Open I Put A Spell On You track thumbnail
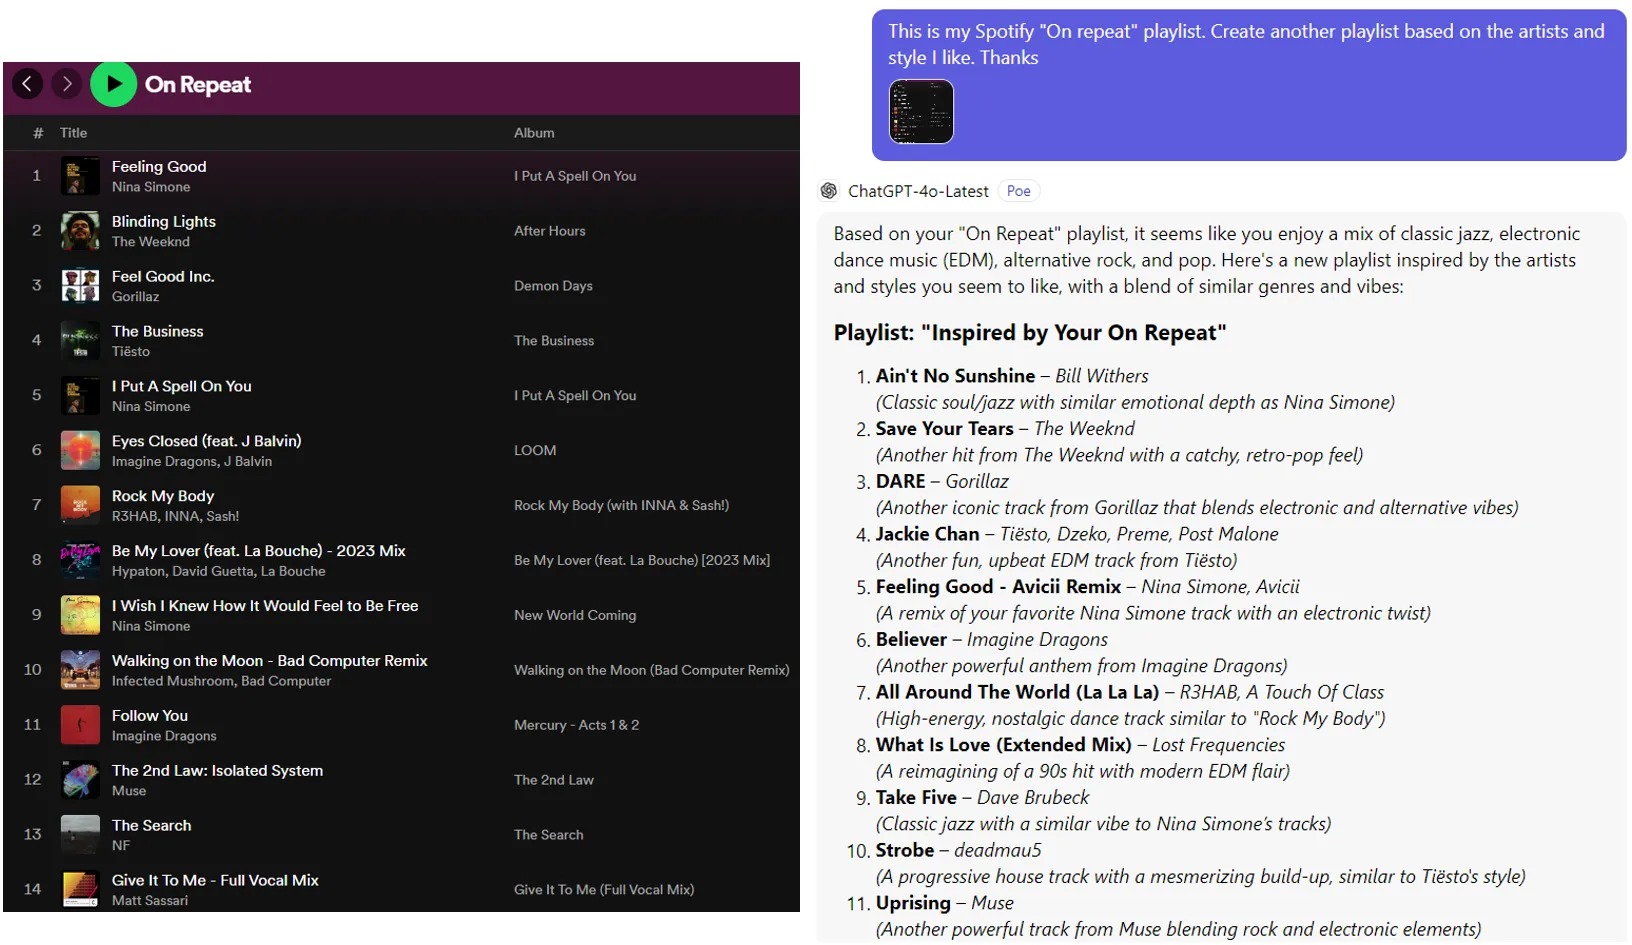The width and height of the screenshot is (1632, 945). coord(80,396)
